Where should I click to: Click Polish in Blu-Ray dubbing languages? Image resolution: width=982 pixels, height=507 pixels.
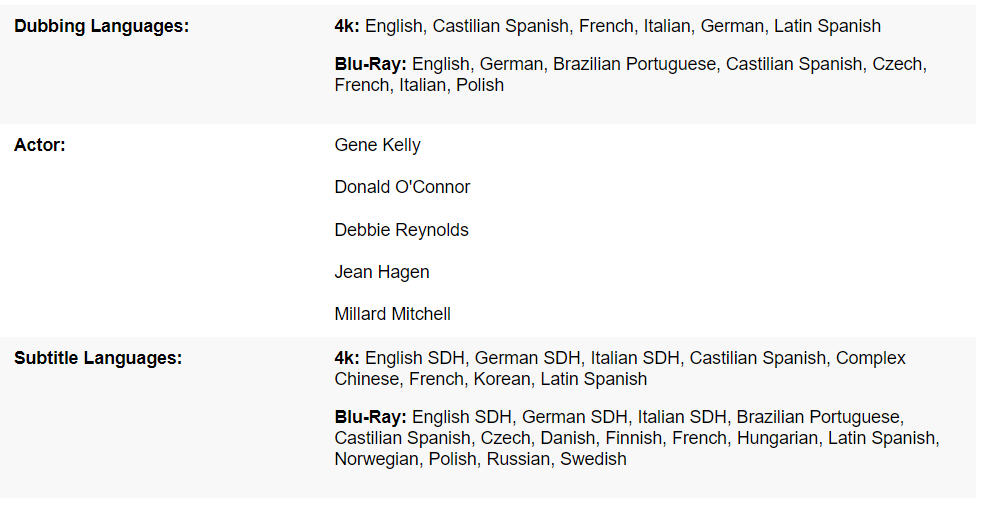click(480, 86)
